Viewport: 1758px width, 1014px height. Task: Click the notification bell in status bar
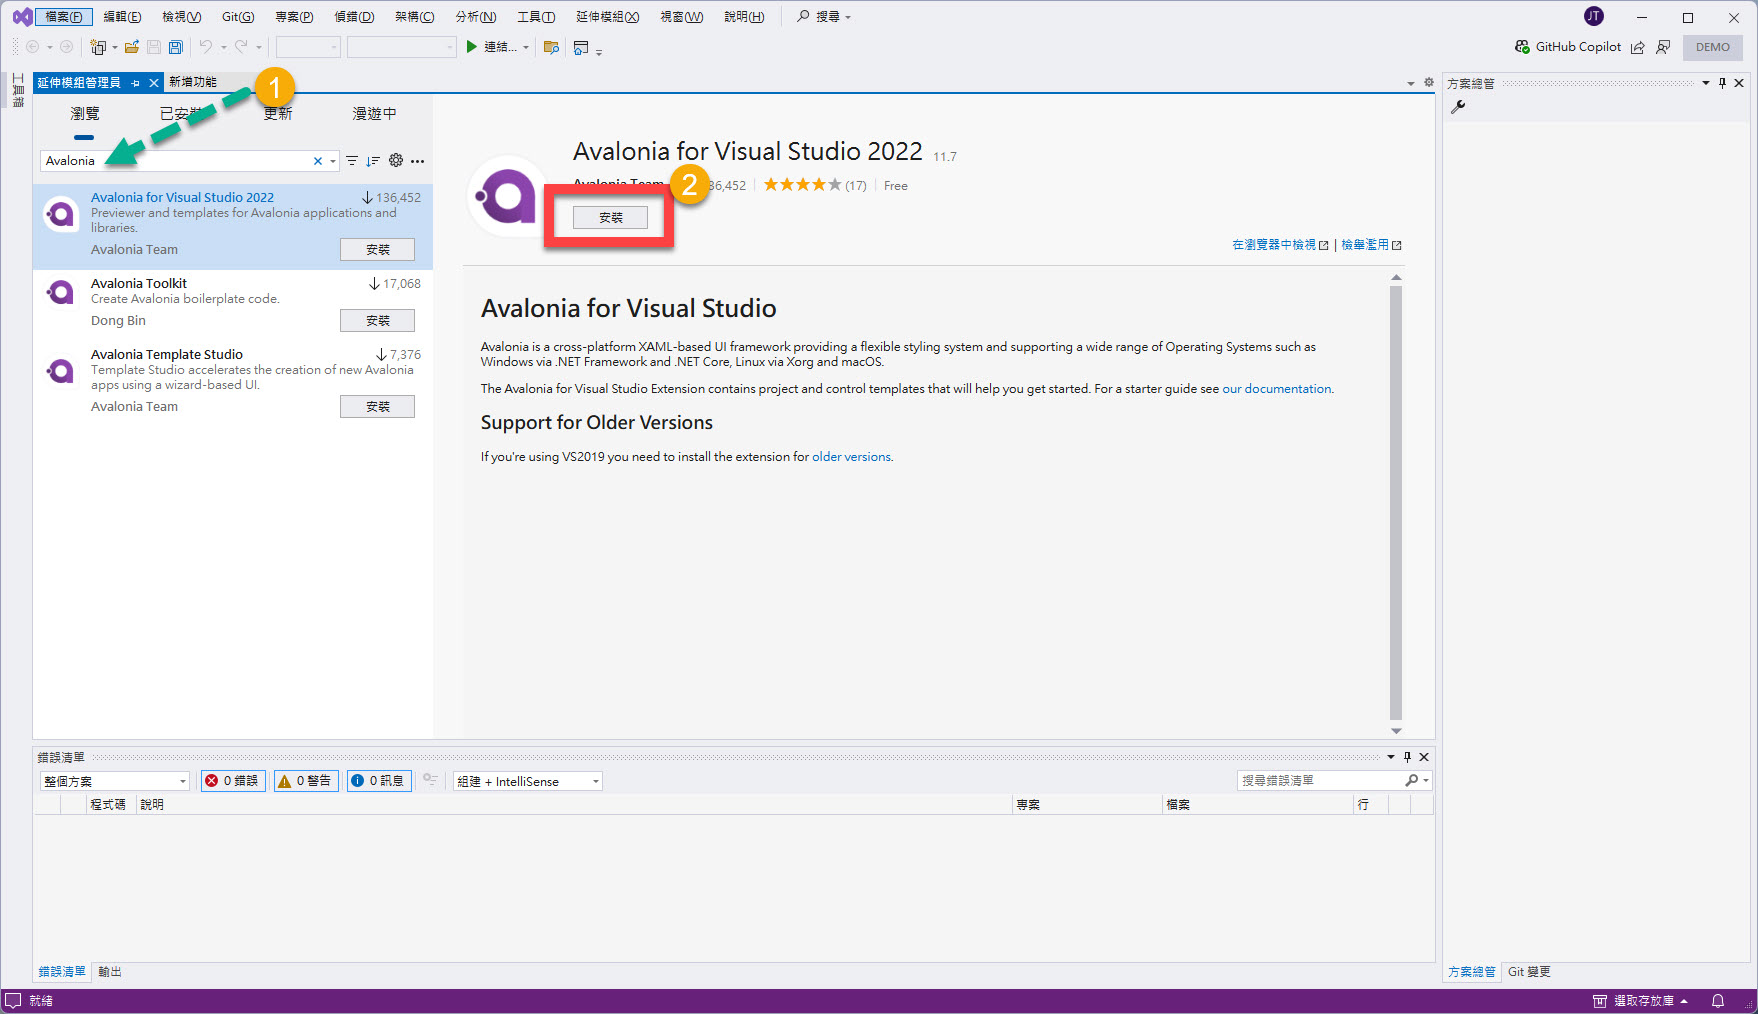click(x=1718, y=1000)
